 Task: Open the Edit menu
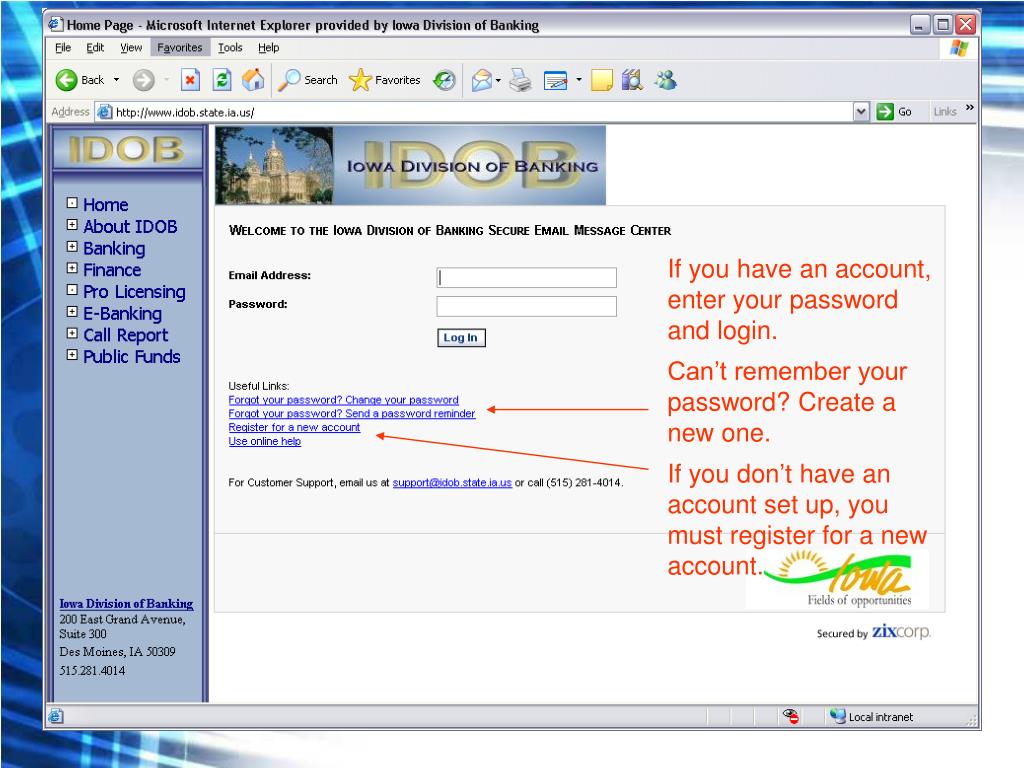95,48
